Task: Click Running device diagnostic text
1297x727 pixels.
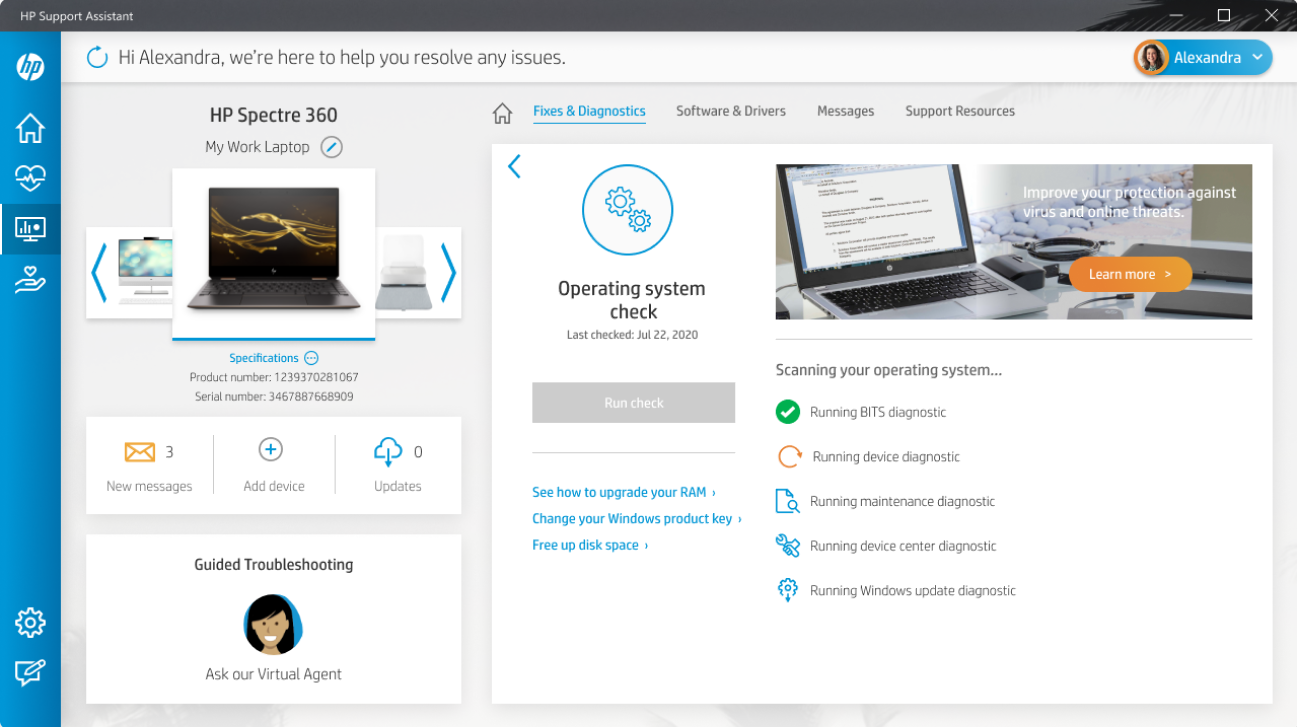Action: (x=886, y=457)
